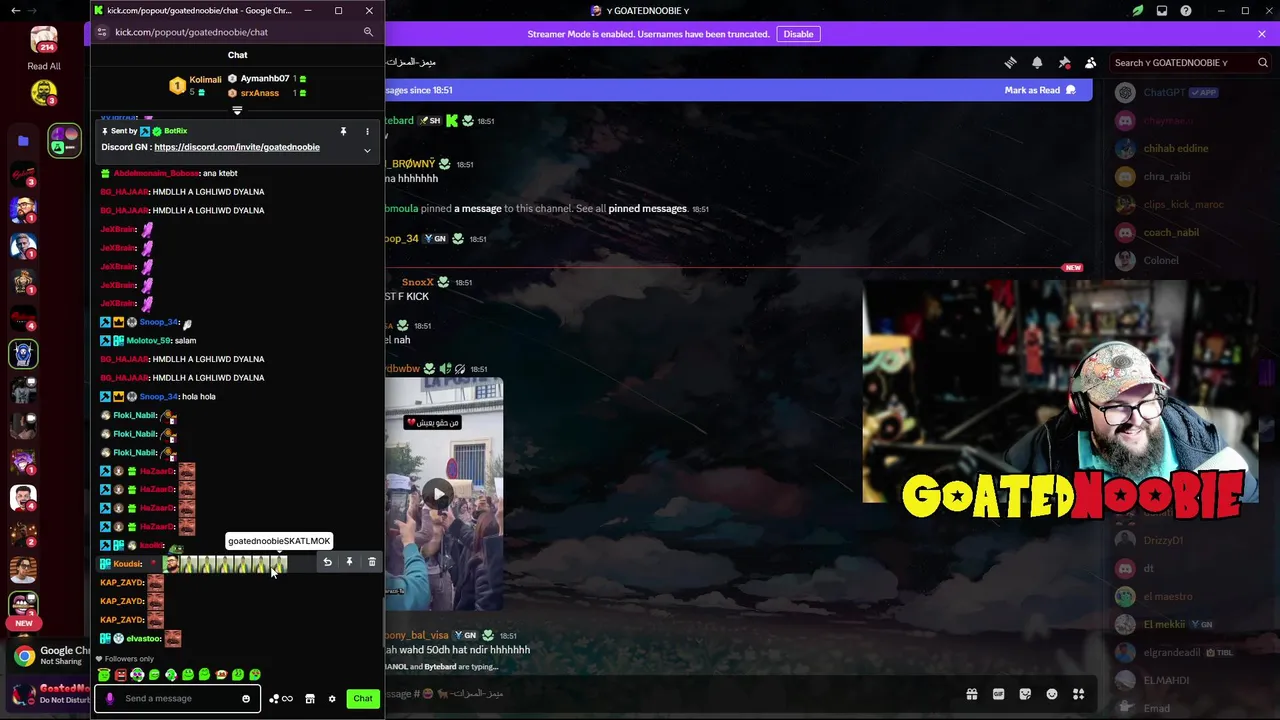This screenshot has width=1280, height=720.
Task: Delete Koudsi's hovered chat message
Action: (372, 563)
